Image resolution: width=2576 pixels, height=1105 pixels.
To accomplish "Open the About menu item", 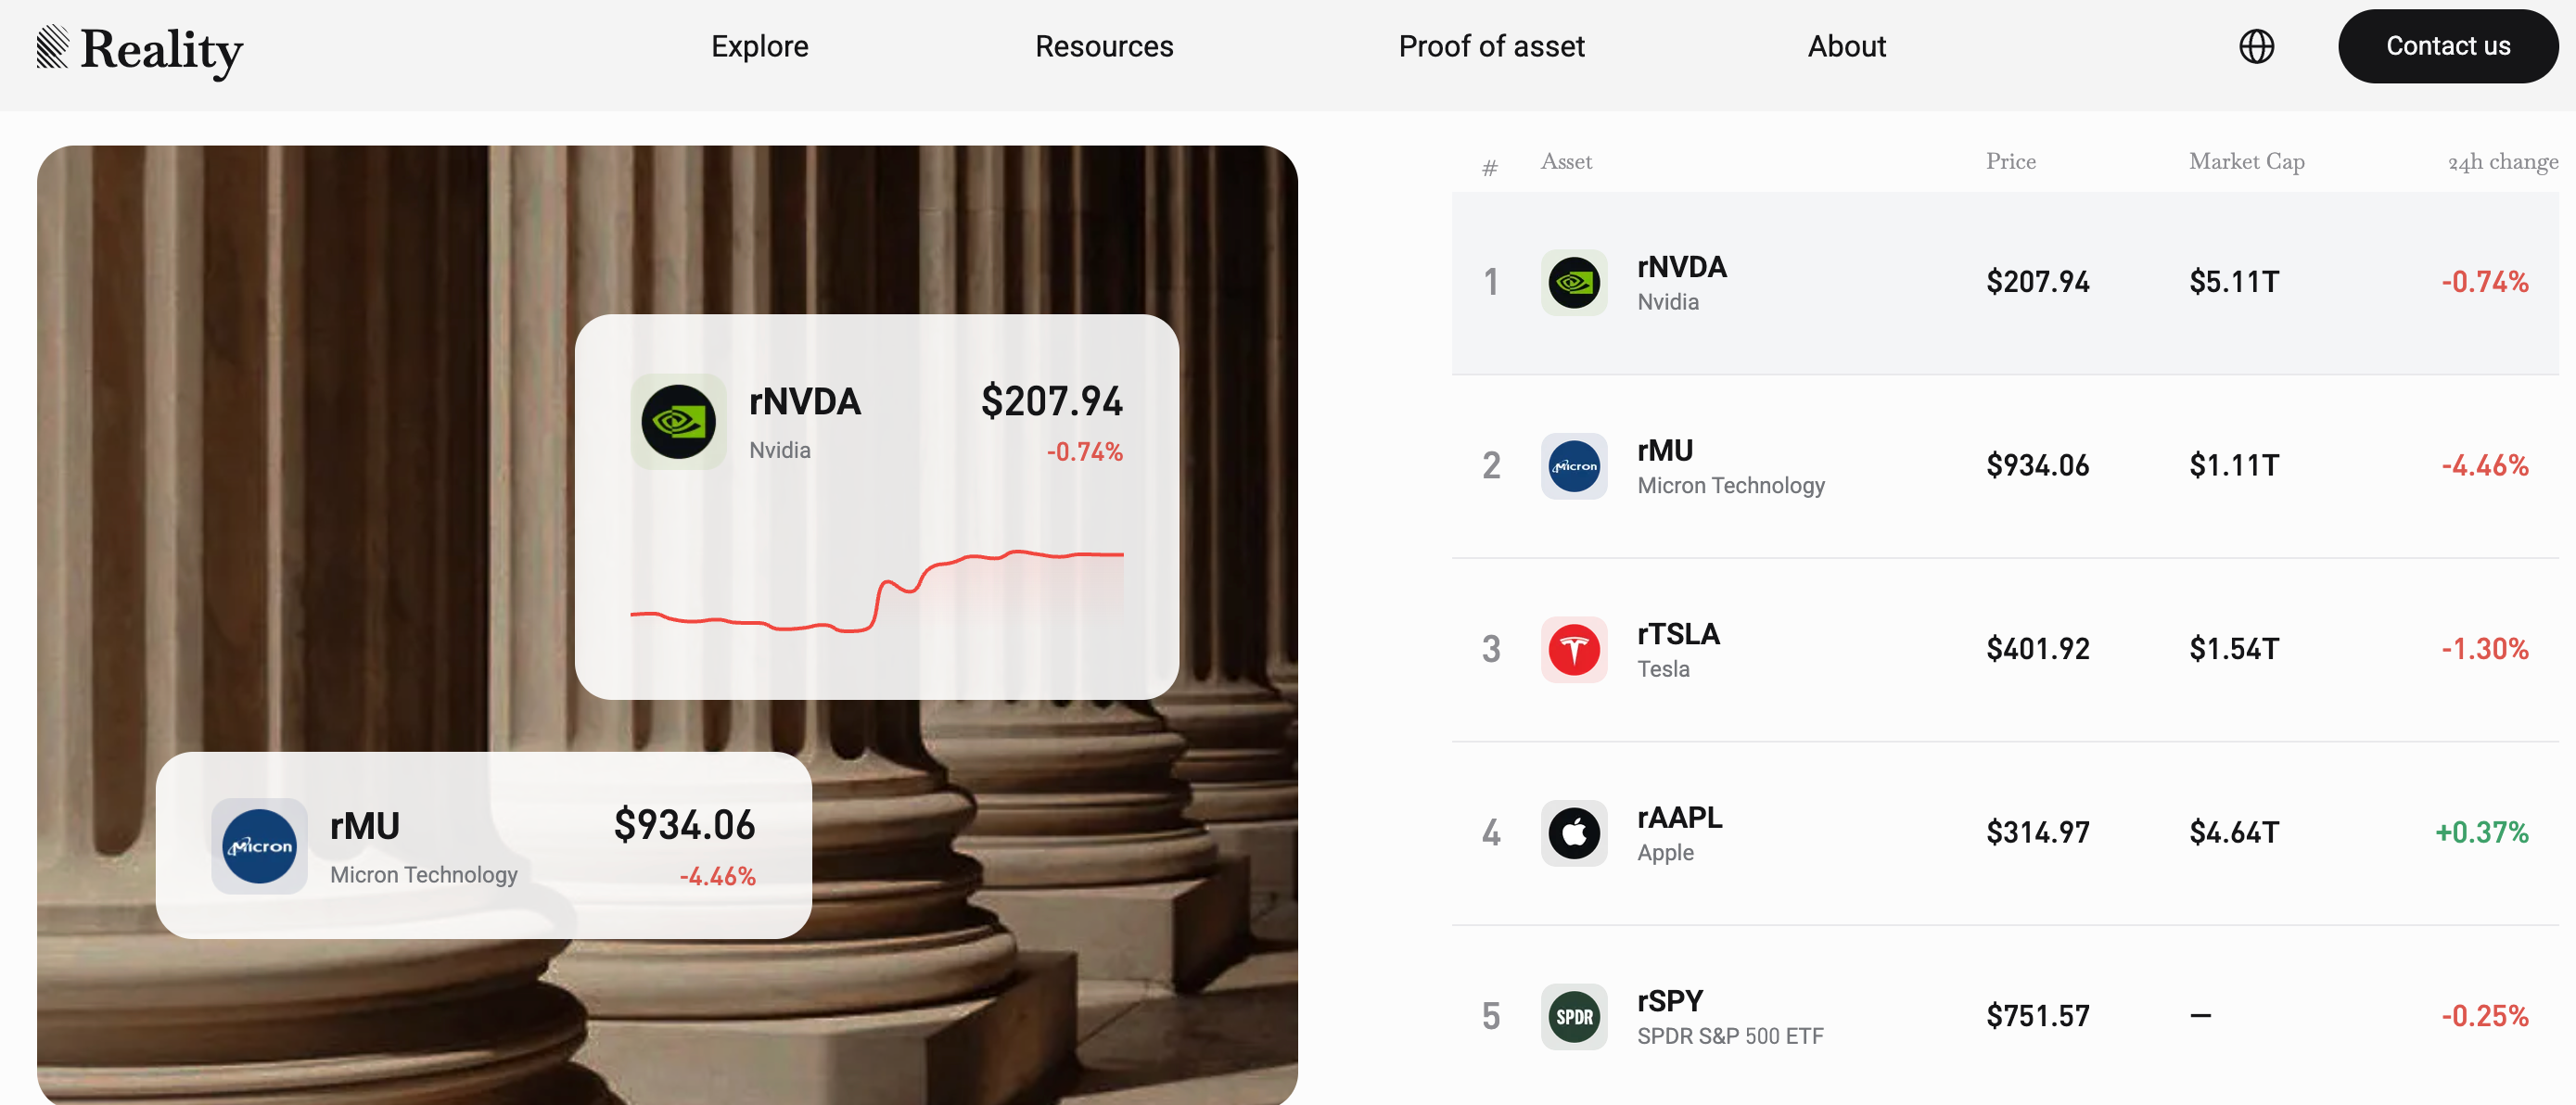I will [1846, 46].
